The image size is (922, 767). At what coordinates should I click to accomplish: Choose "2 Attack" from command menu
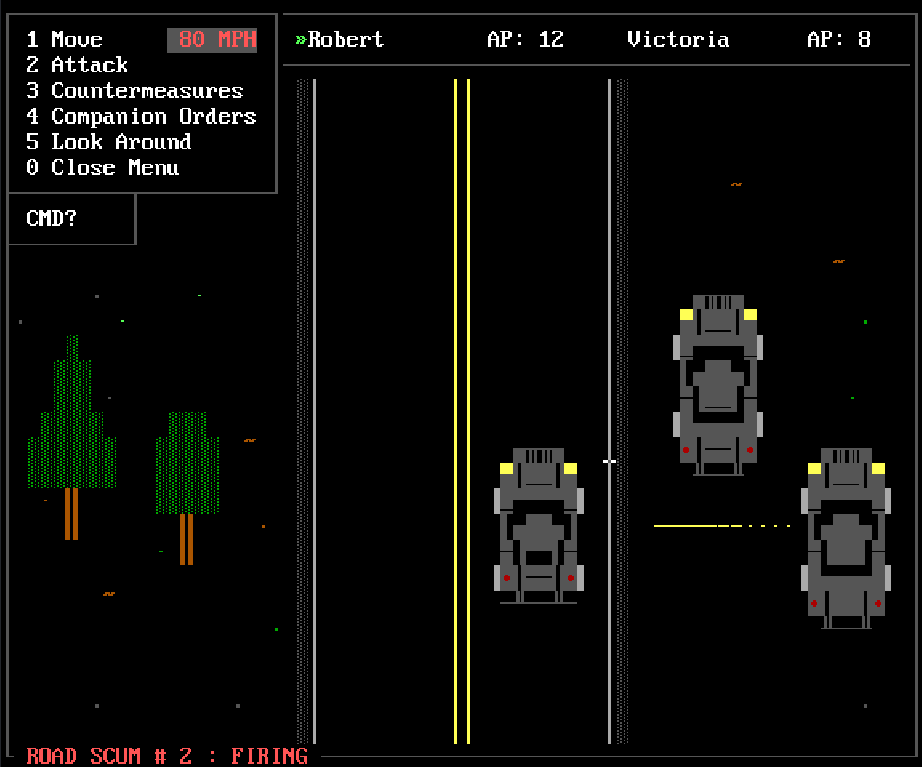coord(76,65)
